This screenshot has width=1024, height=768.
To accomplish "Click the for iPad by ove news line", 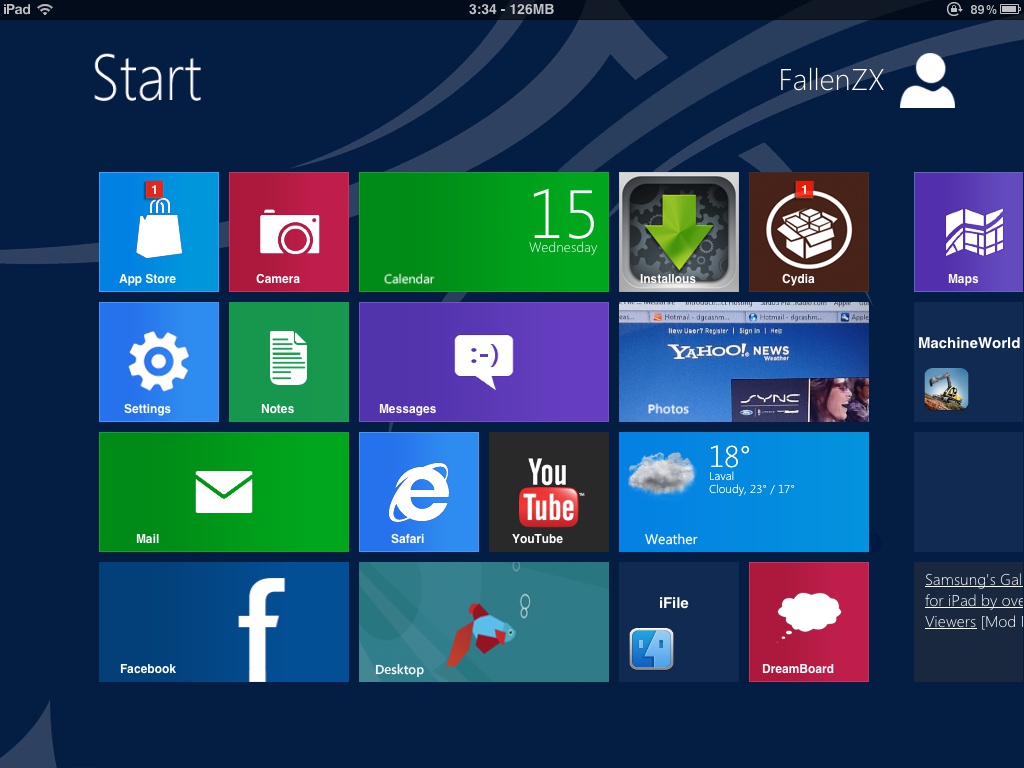I will (973, 601).
